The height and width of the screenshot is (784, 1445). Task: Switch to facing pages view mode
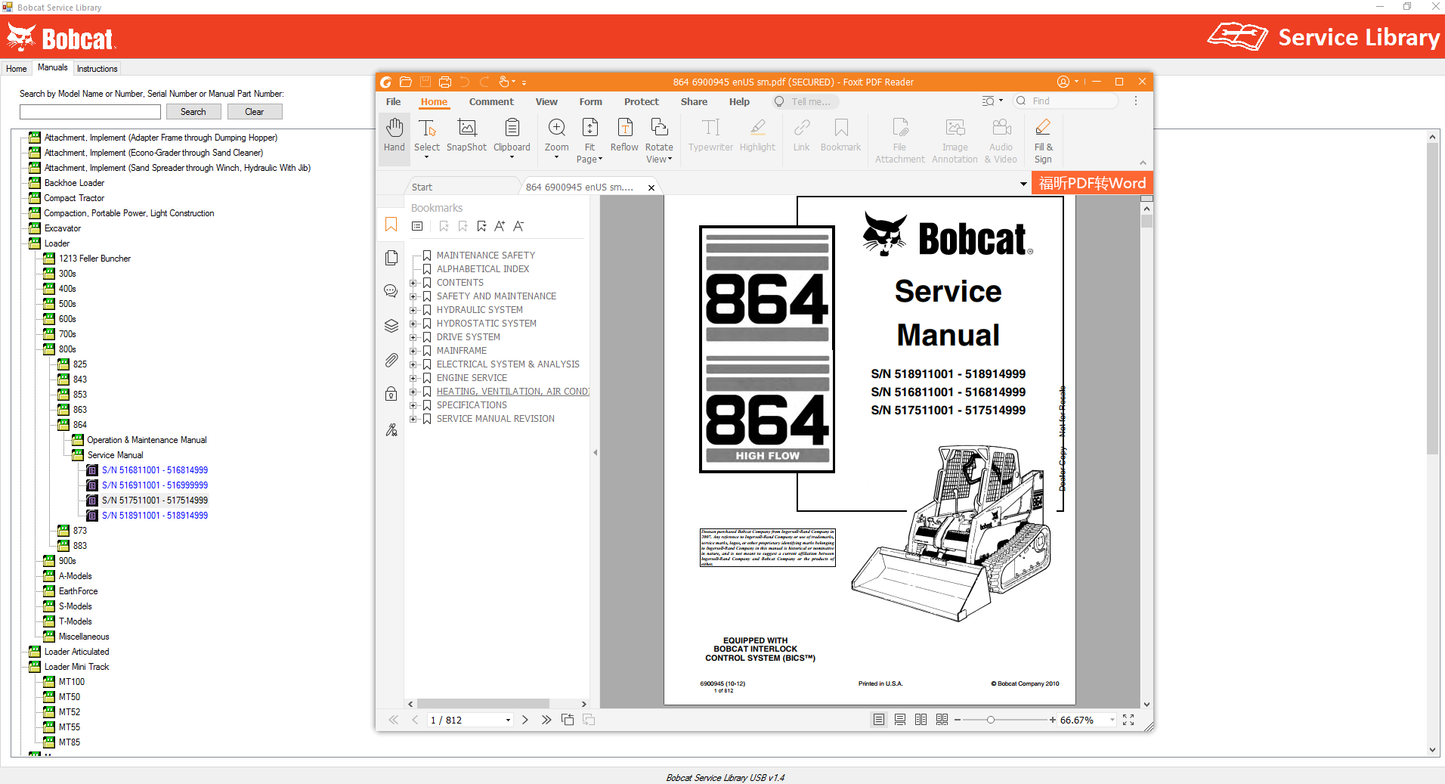click(921, 720)
